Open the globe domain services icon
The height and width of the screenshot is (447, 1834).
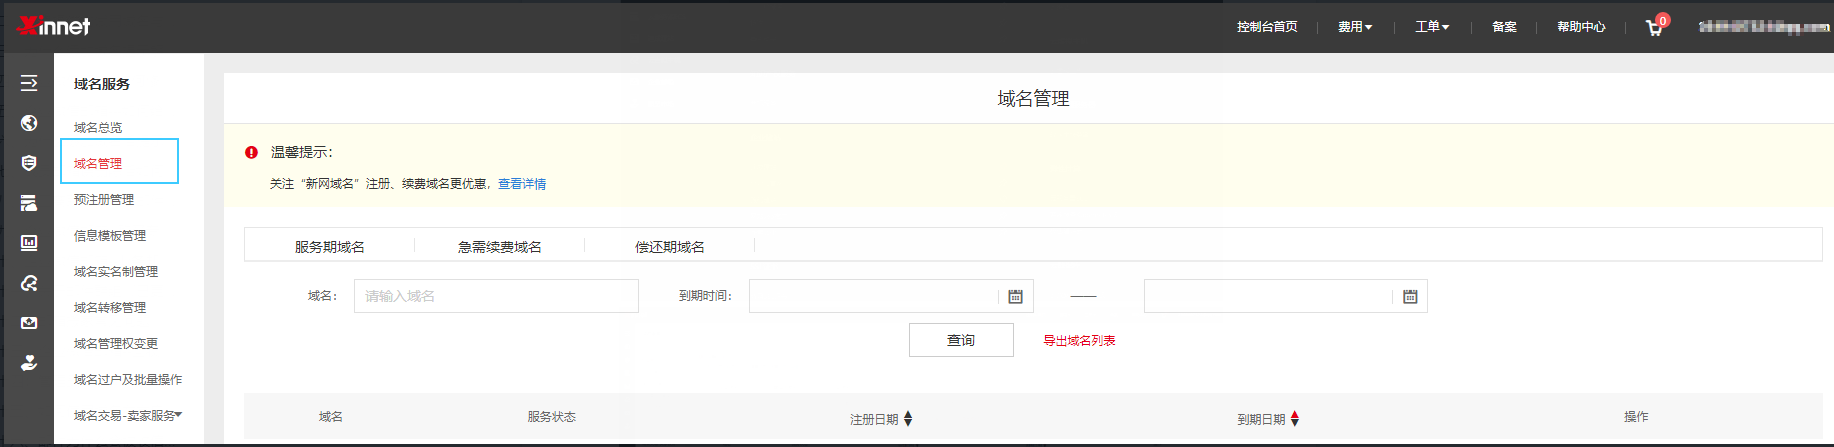29,123
